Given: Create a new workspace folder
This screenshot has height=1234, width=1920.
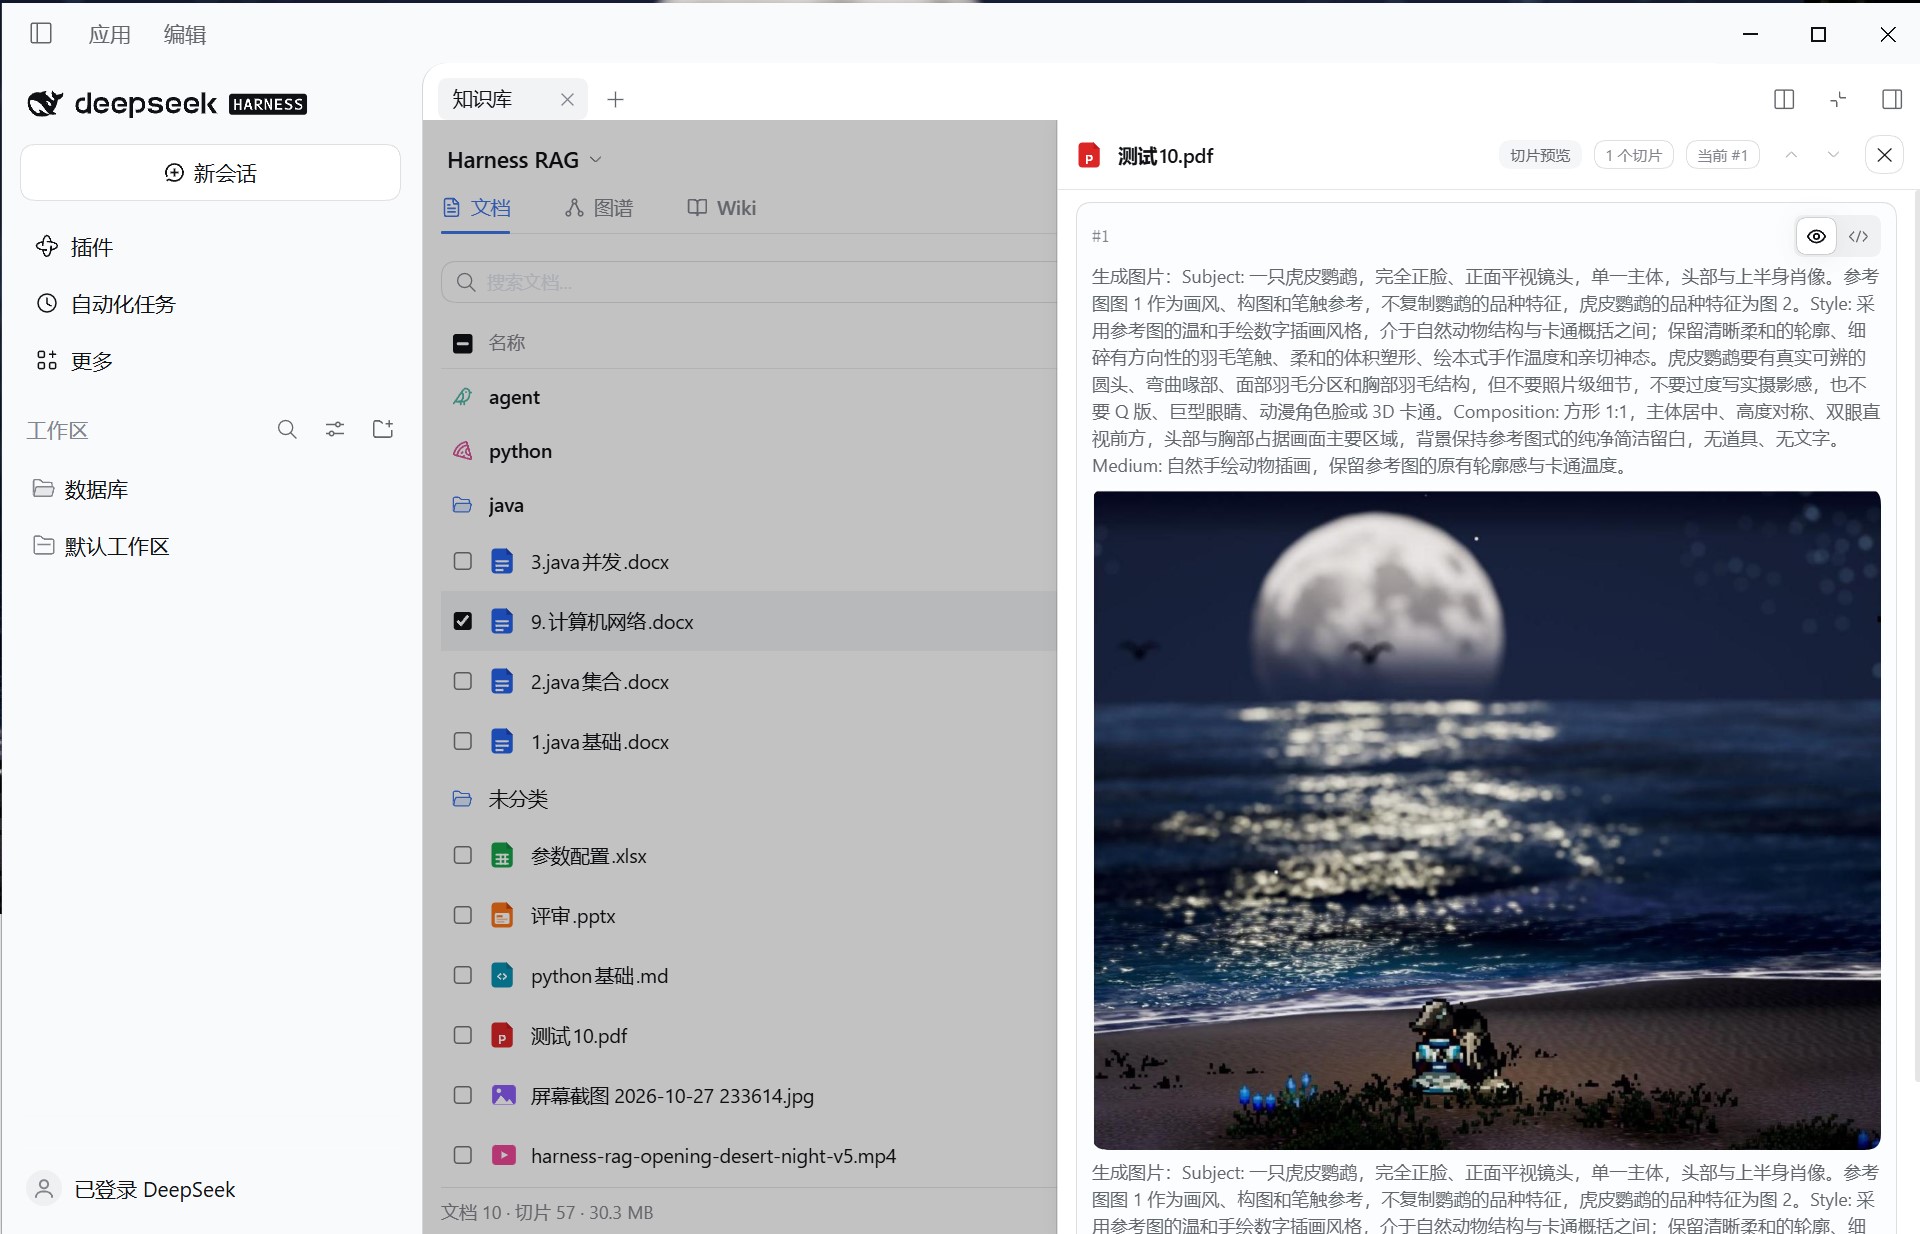Looking at the screenshot, I should pyautogui.click(x=383, y=430).
